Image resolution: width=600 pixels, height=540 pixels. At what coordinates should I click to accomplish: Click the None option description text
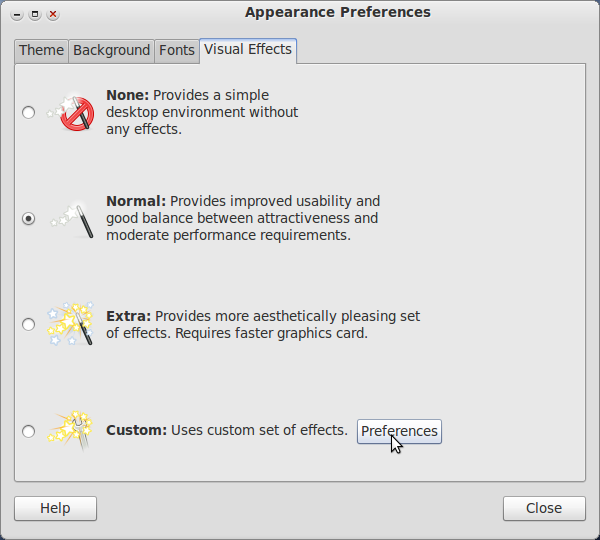click(x=202, y=112)
